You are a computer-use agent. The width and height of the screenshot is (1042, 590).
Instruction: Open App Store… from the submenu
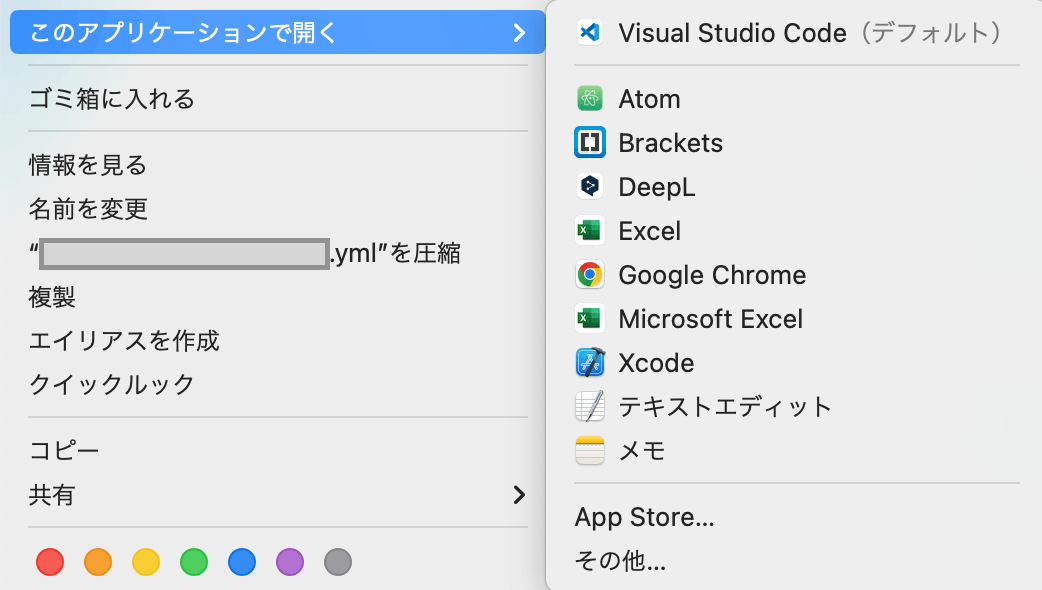coord(644,518)
